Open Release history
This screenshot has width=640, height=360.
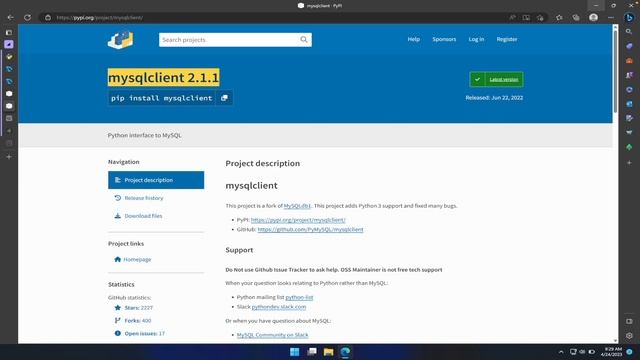click(x=144, y=198)
